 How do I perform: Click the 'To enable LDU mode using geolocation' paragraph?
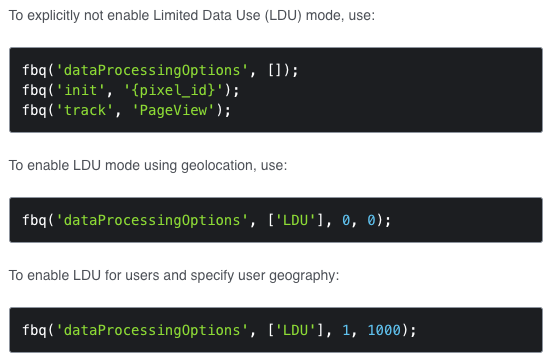(148, 165)
